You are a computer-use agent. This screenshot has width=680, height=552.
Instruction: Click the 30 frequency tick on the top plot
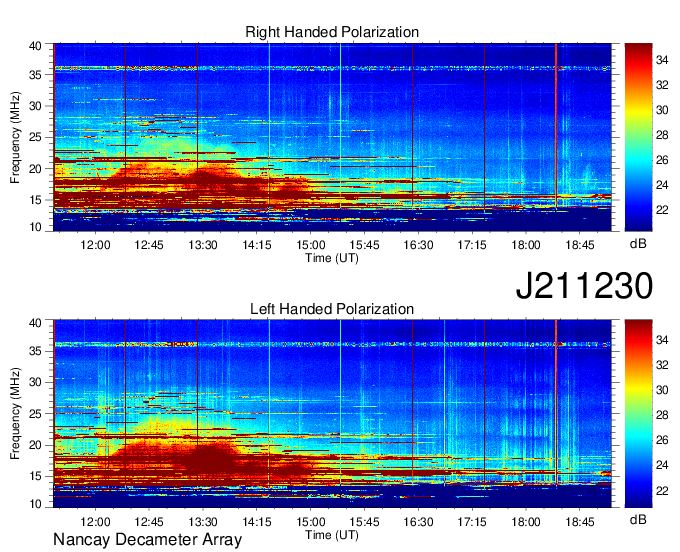36,106
